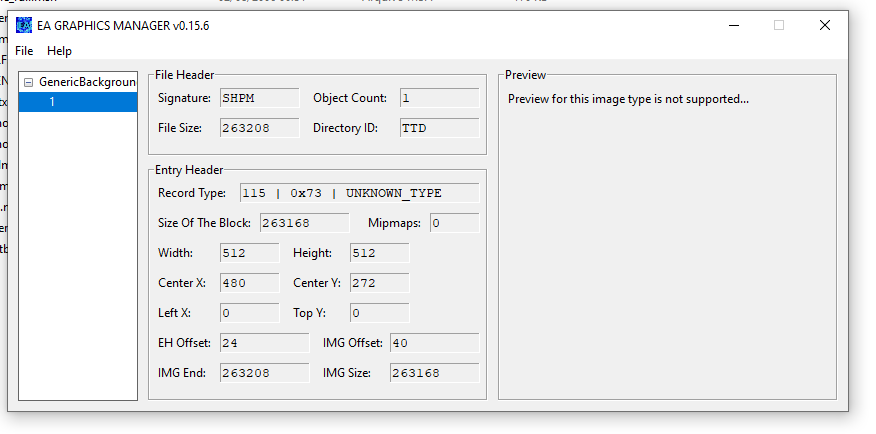Click the 'Object Count:' label

350,98
